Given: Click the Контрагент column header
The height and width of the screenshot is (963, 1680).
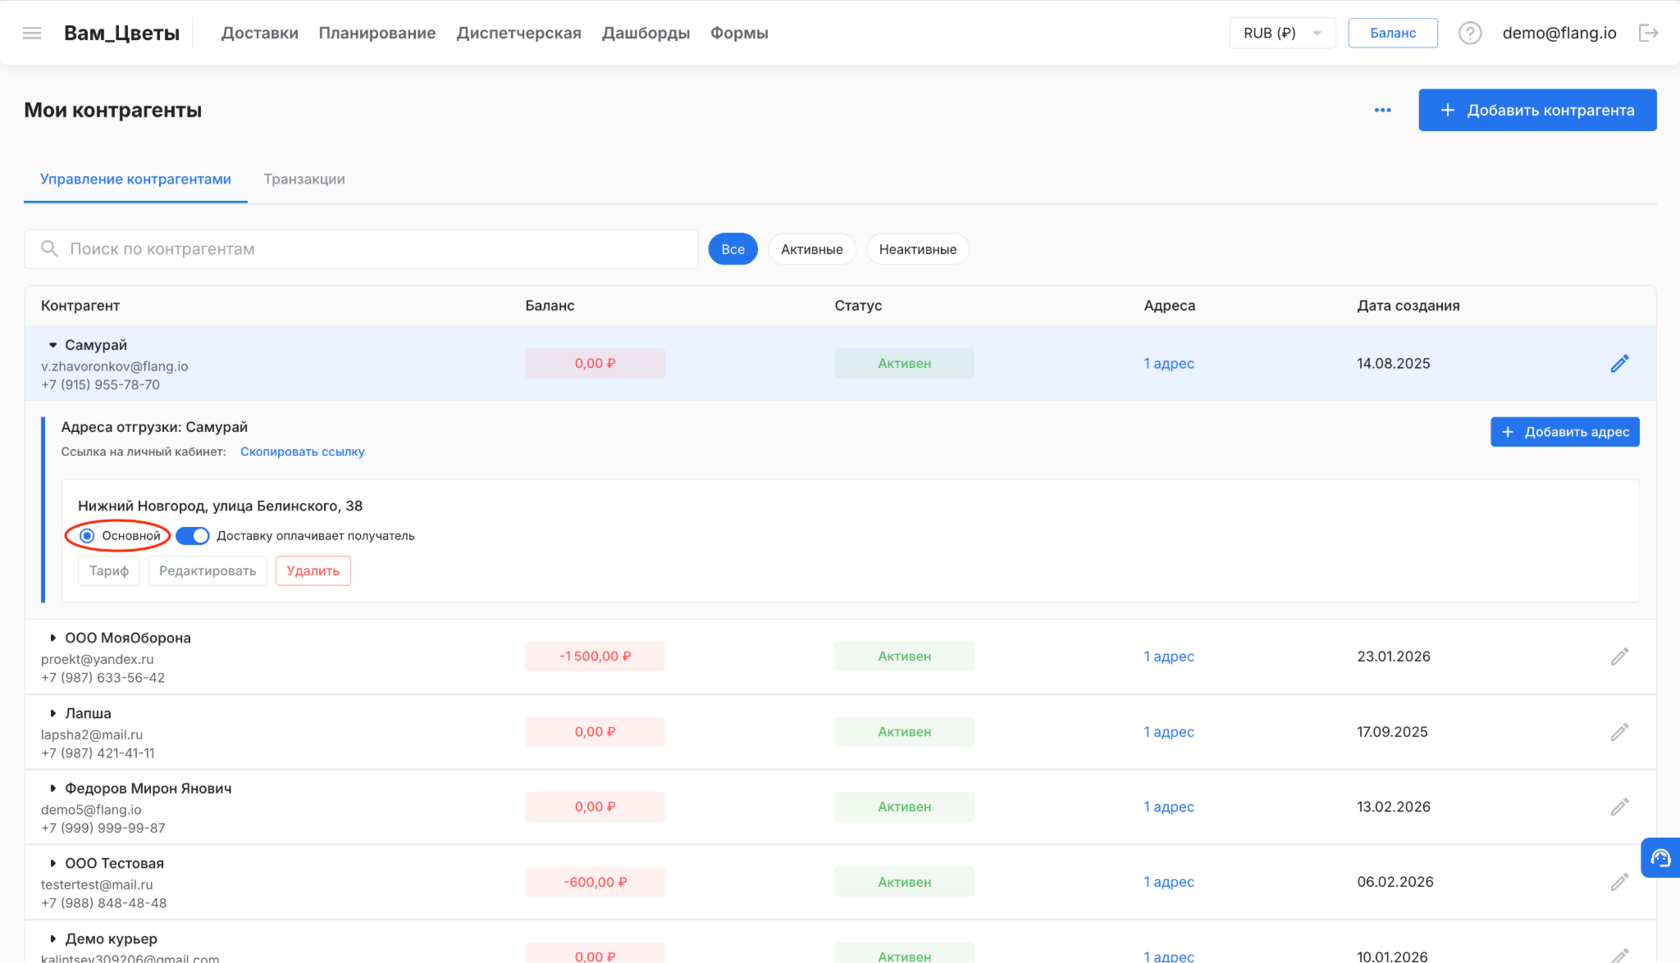Looking at the screenshot, I should pyautogui.click(x=80, y=306).
